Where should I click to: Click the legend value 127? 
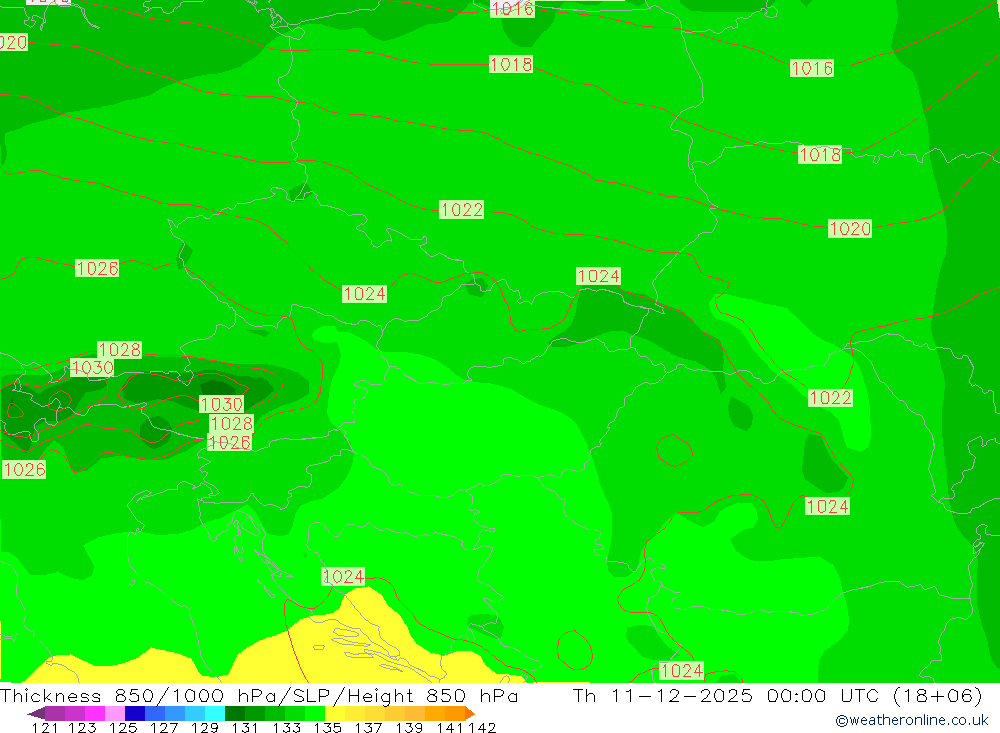coord(164,727)
